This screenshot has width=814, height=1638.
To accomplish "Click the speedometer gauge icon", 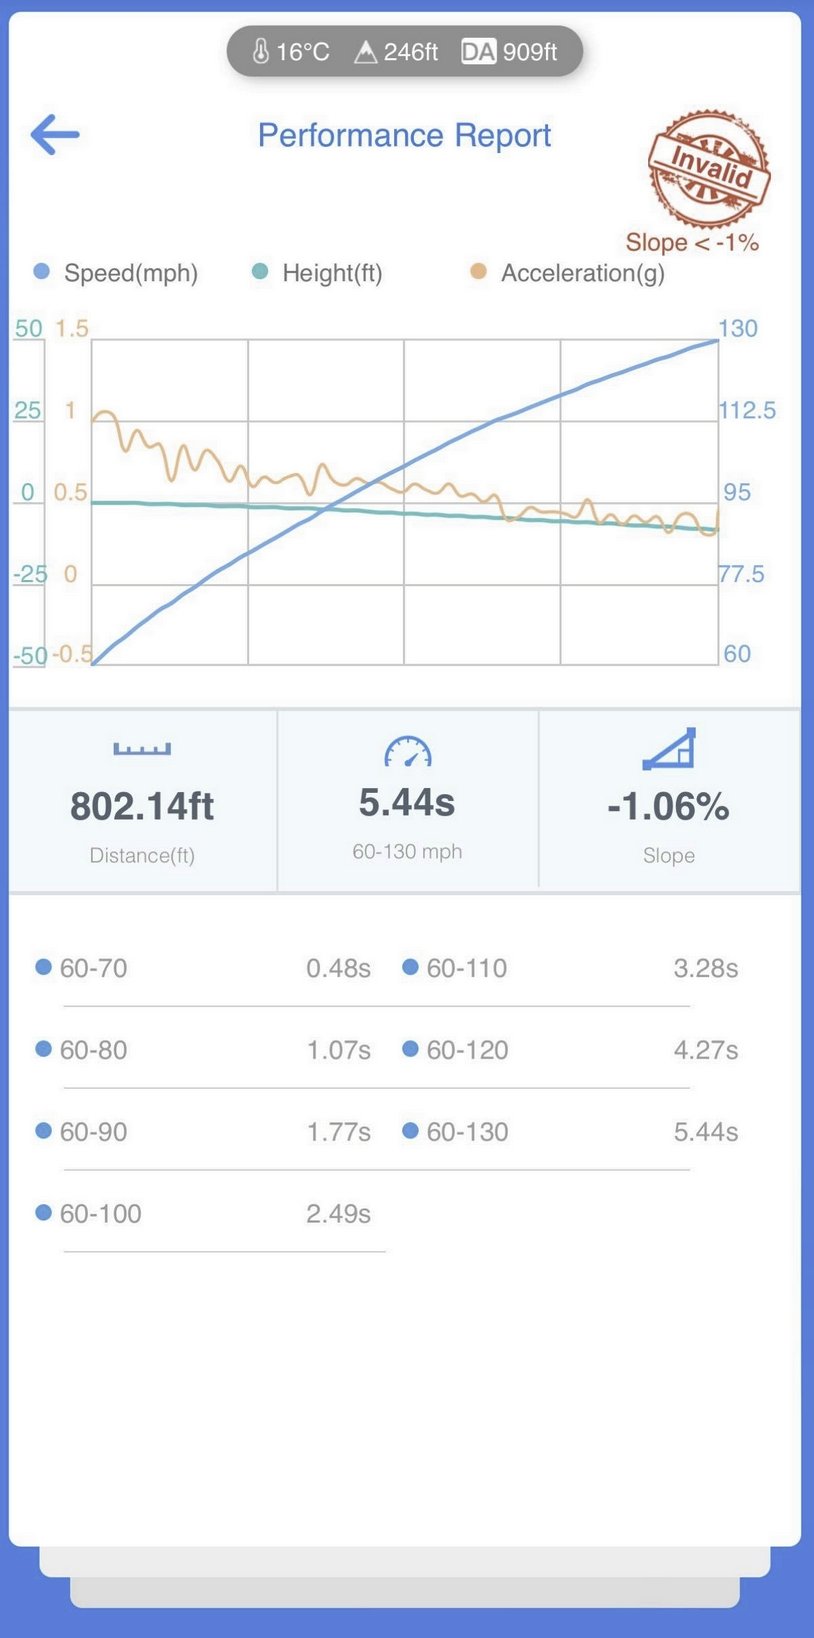I will coord(407,751).
